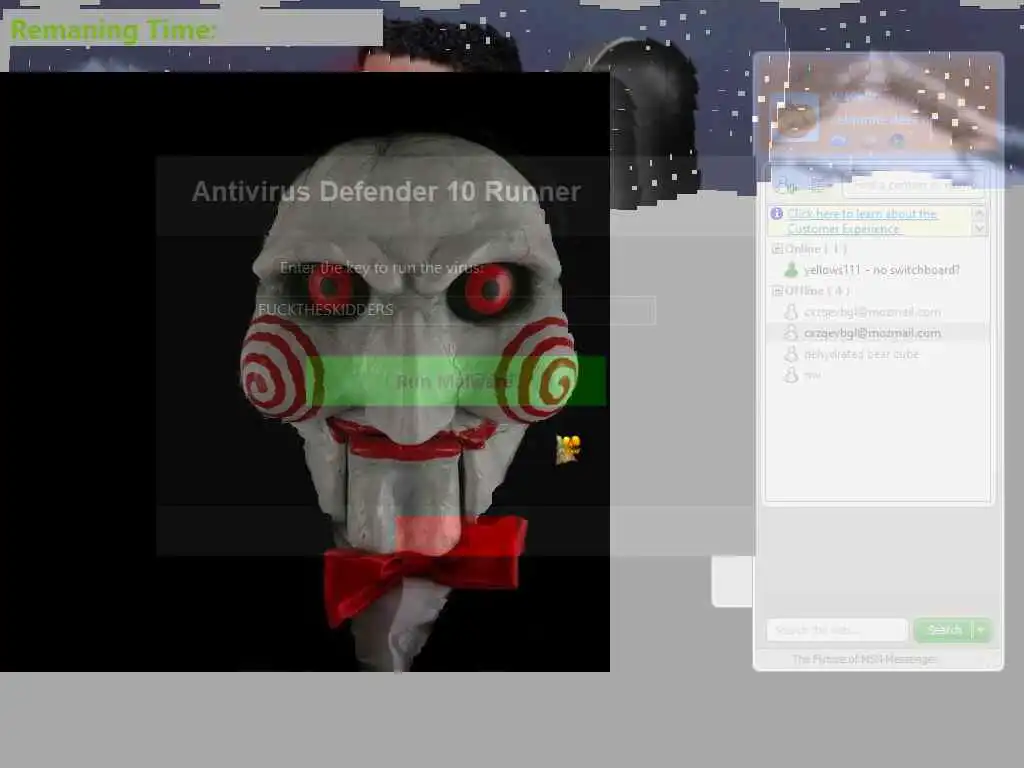The height and width of the screenshot is (768, 1024).
Task: Click the globe icon under display name
Action: tap(897, 140)
